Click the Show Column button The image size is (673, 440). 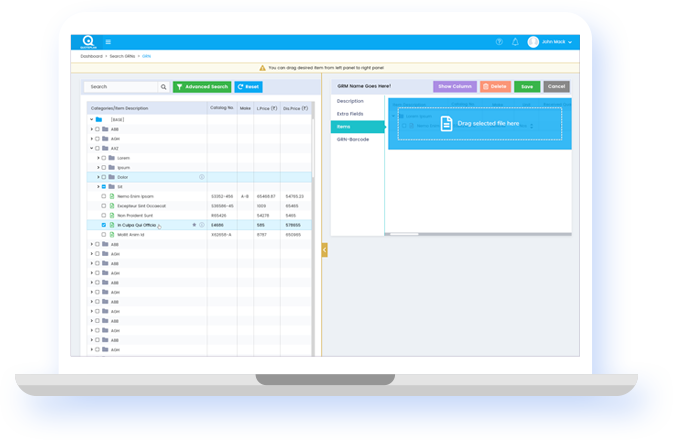click(x=455, y=86)
